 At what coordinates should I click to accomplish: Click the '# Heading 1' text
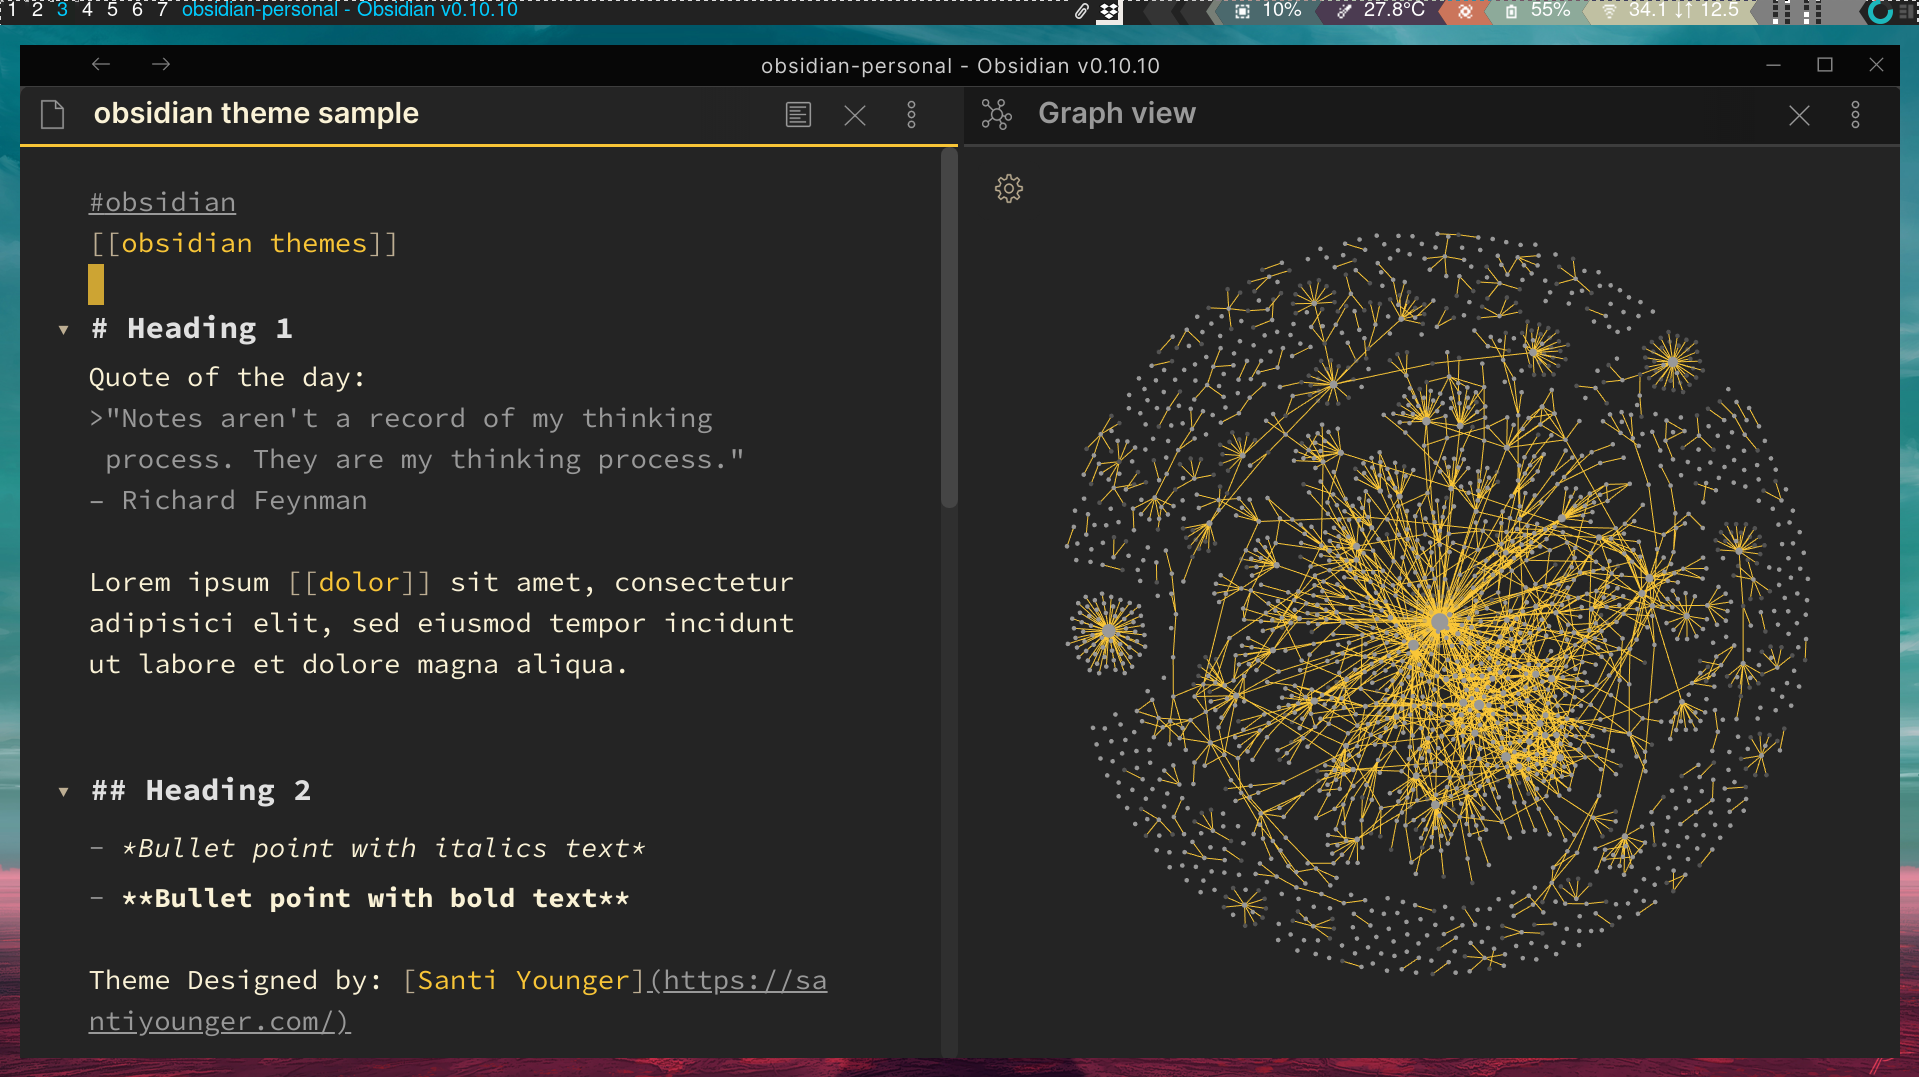click(x=192, y=328)
